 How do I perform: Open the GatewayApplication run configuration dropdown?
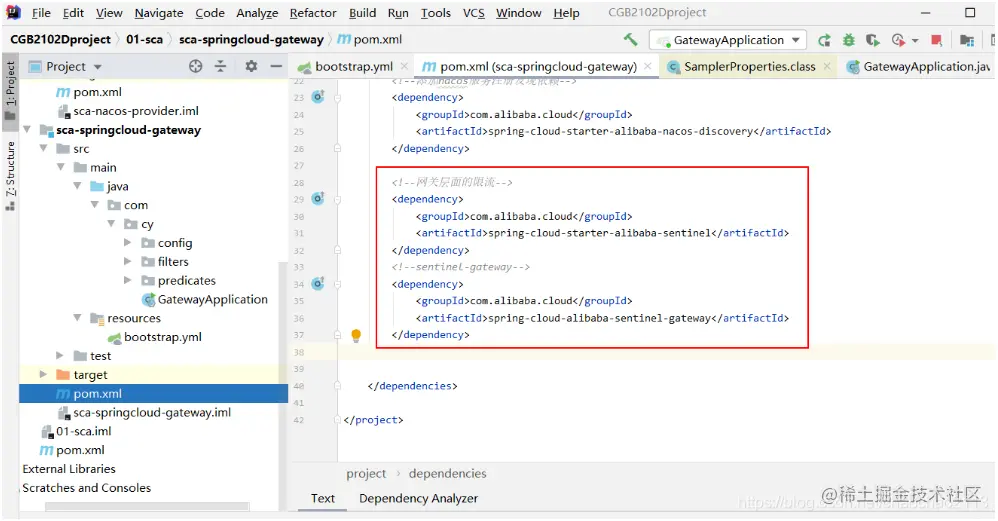[x=728, y=40]
